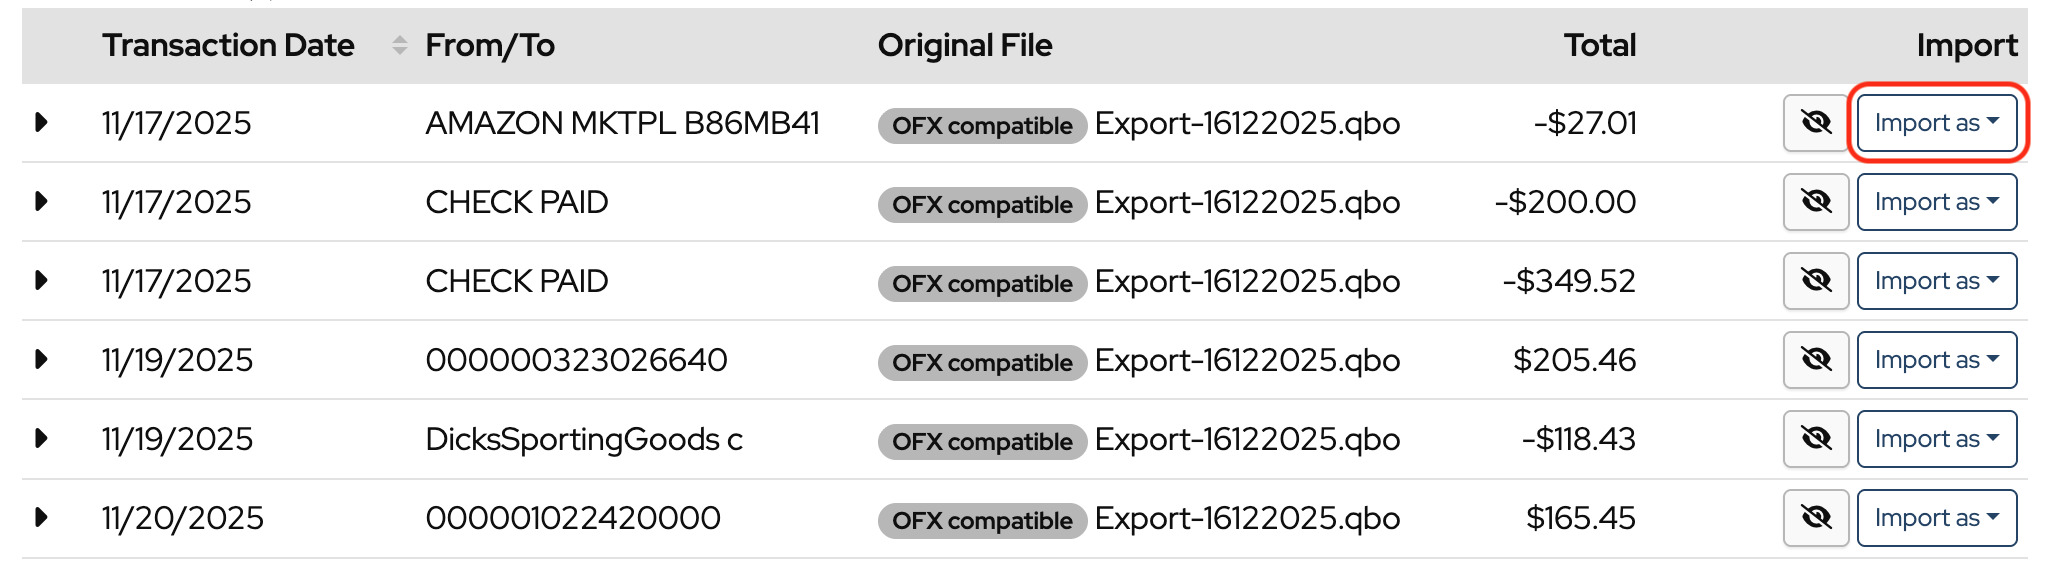The image size is (2054, 566).
Task: Hide the DicksSportingGoods transaction
Action: (x=1815, y=439)
